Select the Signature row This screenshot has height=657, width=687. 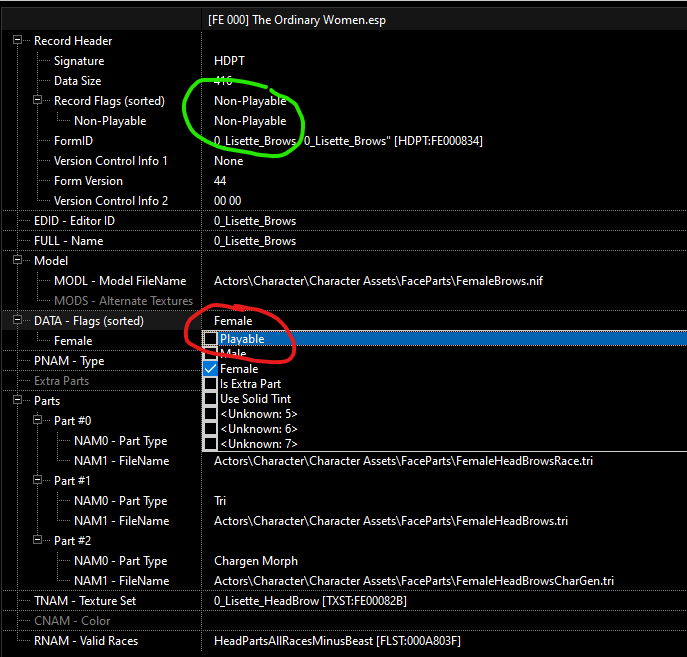tap(79, 61)
